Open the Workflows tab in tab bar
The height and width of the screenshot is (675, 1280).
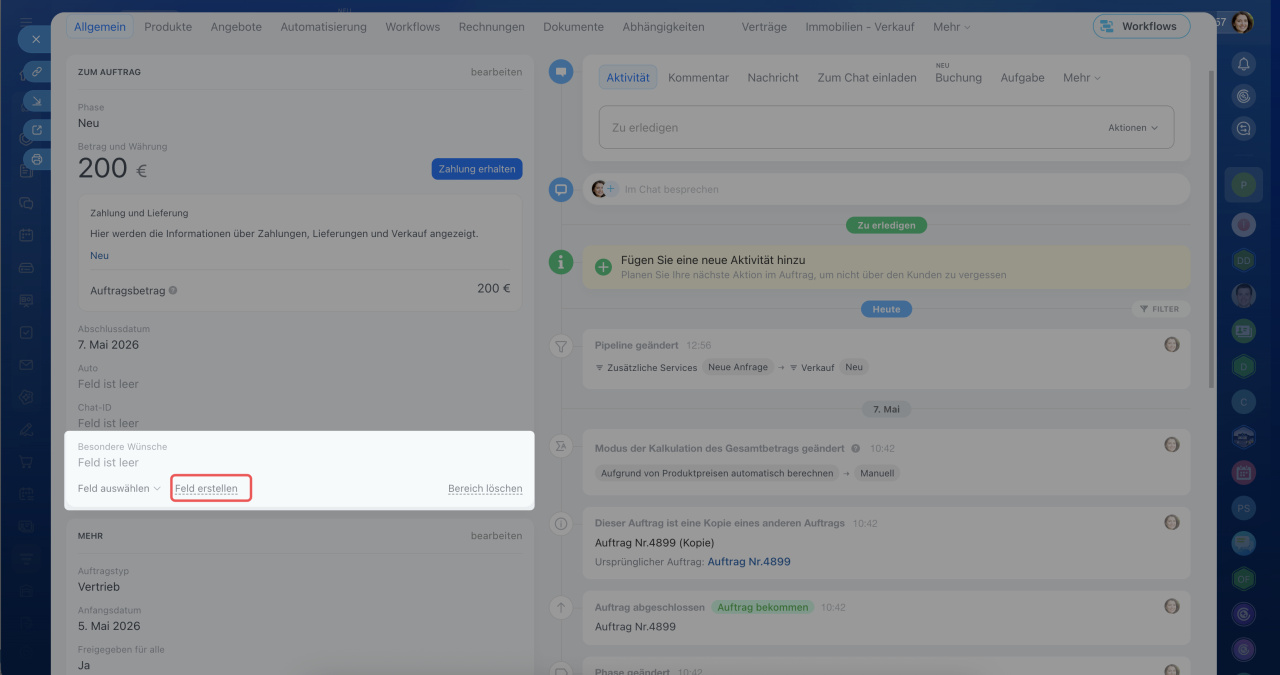[412, 27]
